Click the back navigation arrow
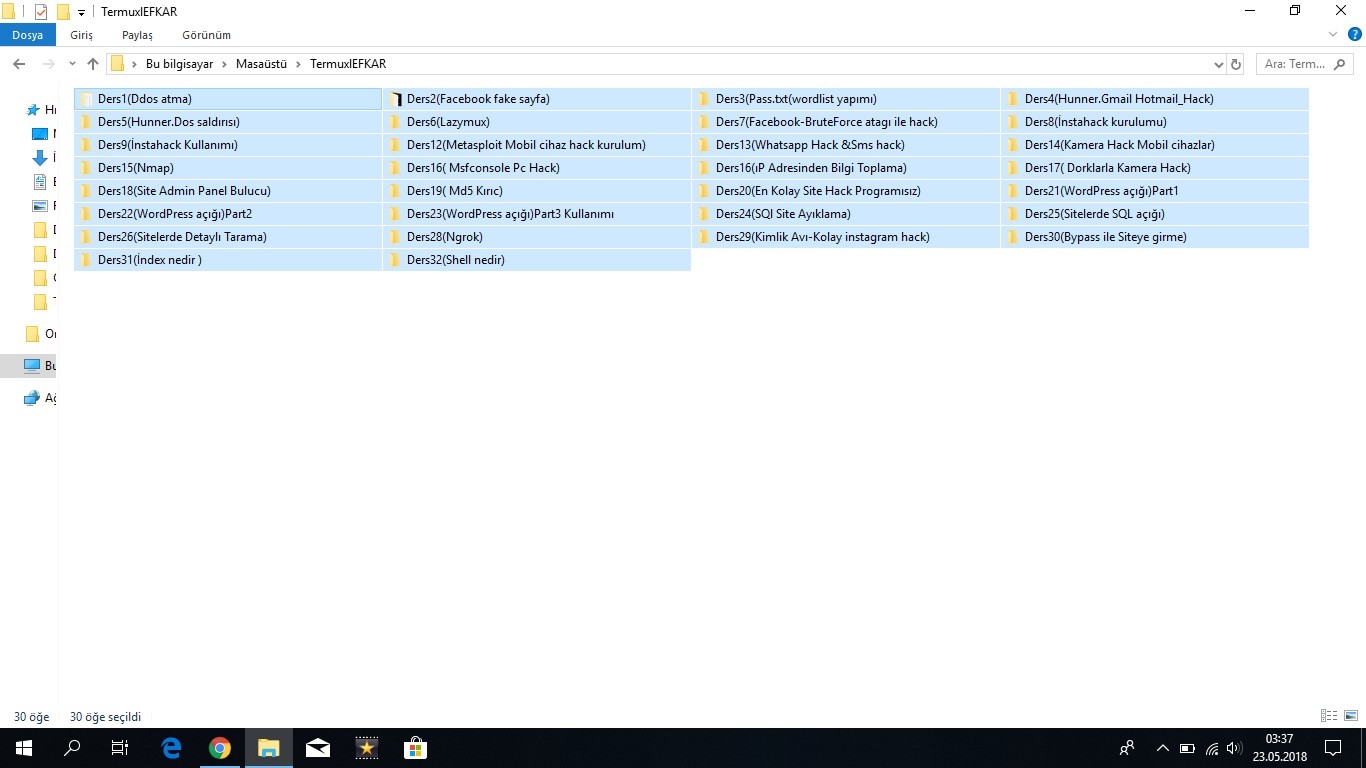Image resolution: width=1366 pixels, height=768 pixels. pos(19,64)
